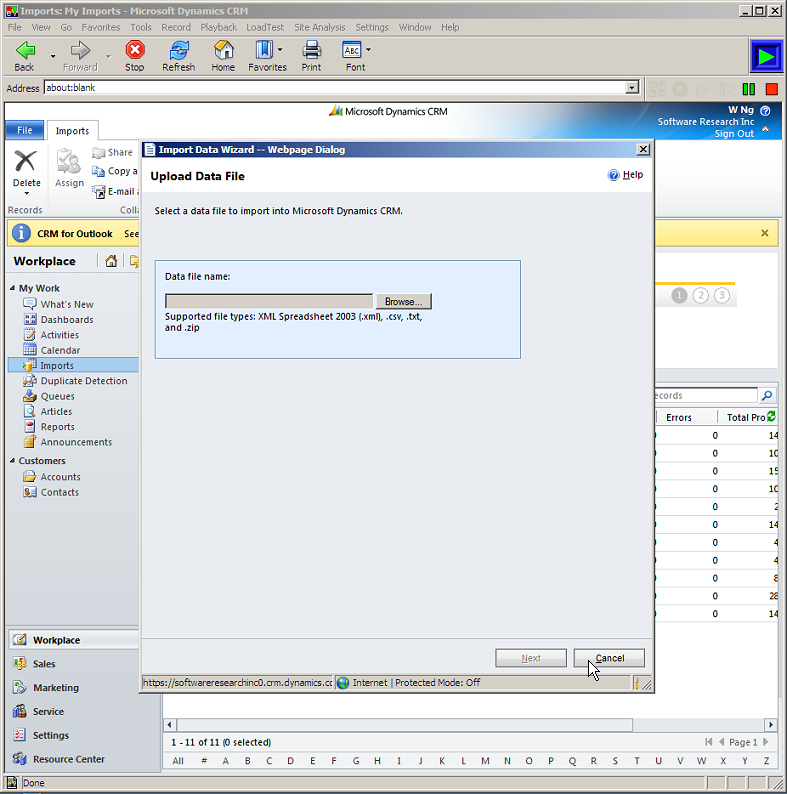Click Browse to choose a data file

[404, 301]
